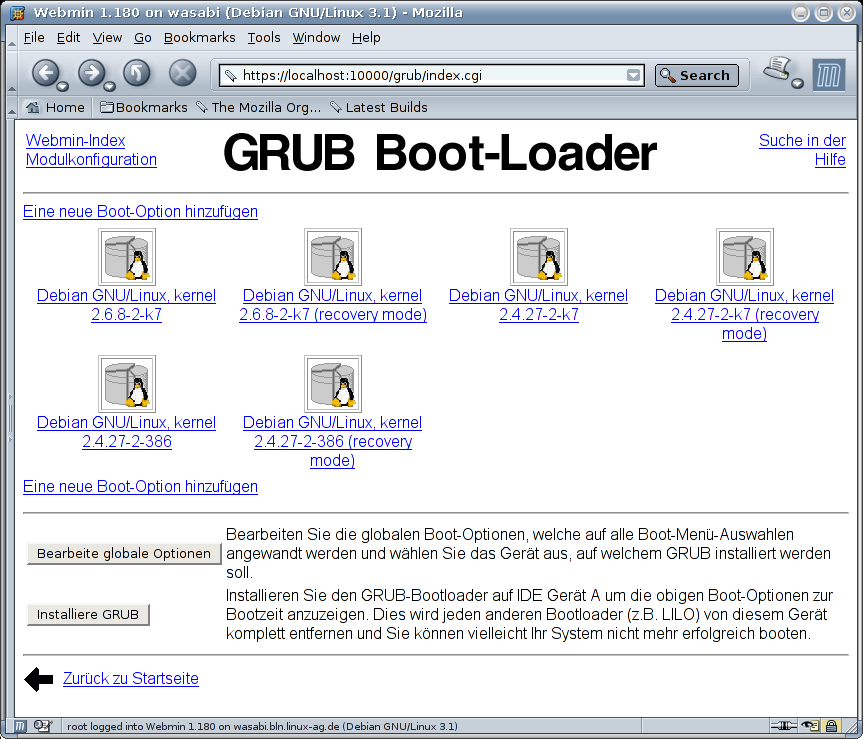Click the 2.6.8-2-k7 recovery mode boot icon

[333, 257]
